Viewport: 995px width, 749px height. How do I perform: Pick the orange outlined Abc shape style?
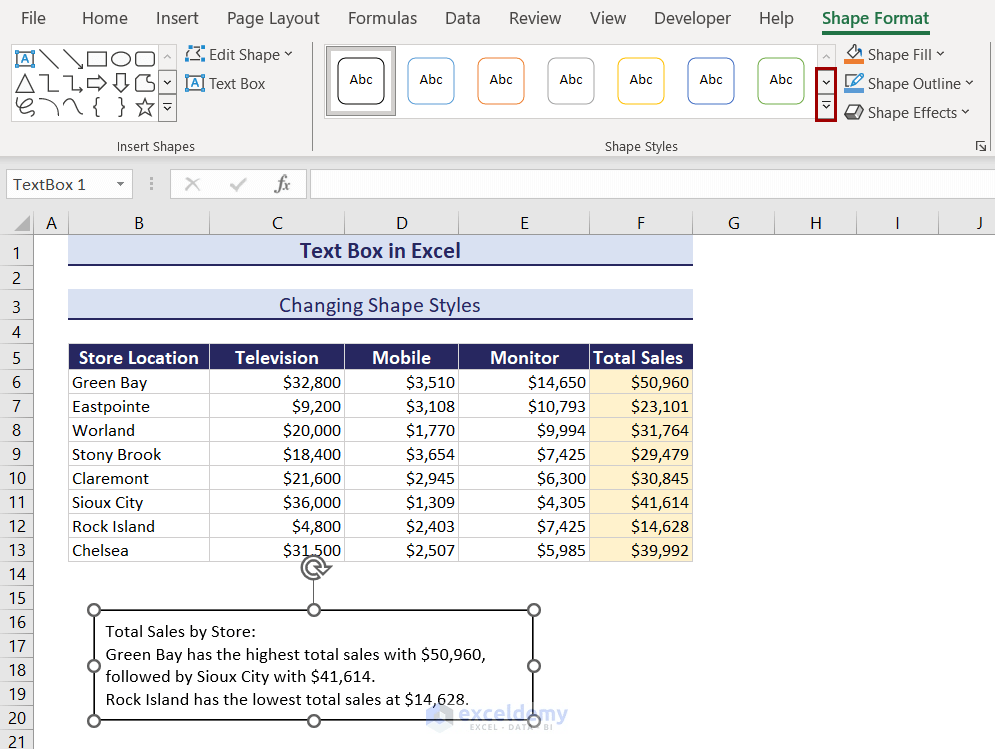tap(501, 81)
